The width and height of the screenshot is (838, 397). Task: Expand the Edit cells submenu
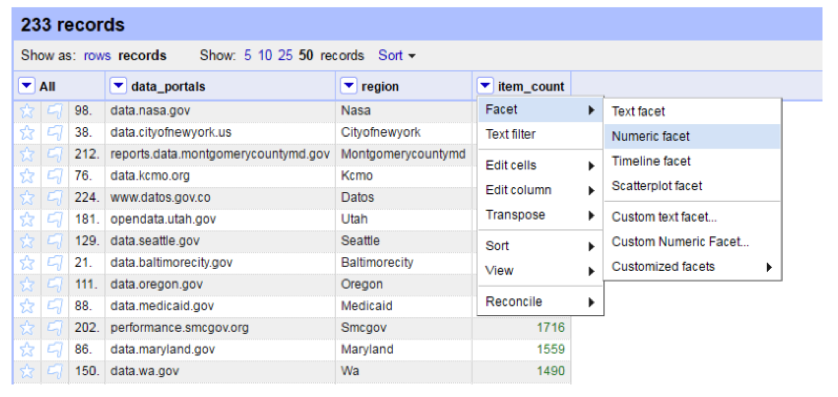coord(540,166)
